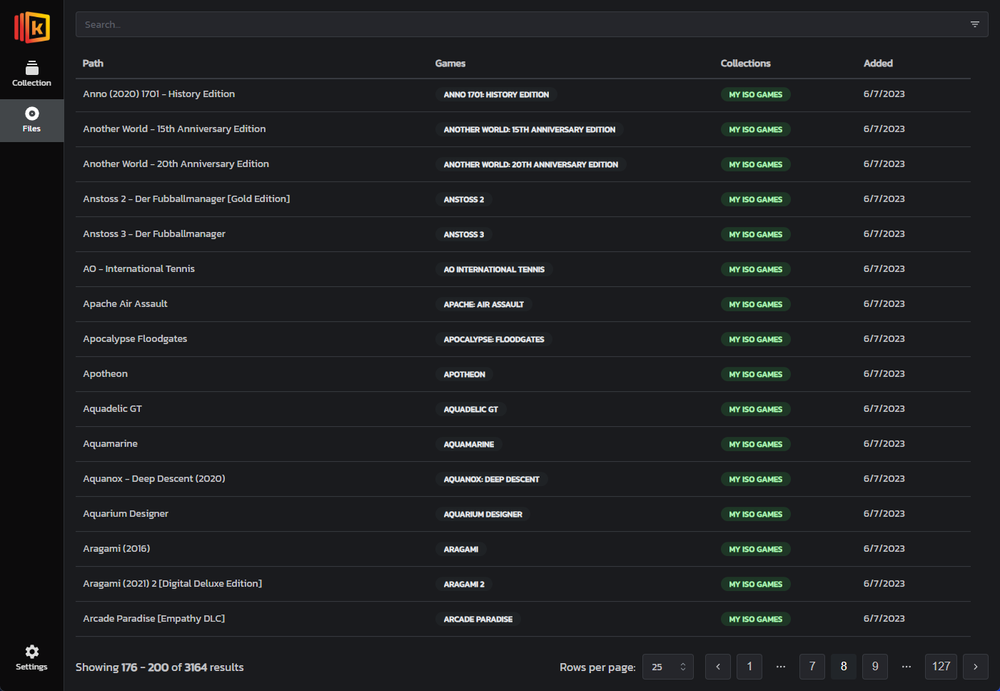The width and height of the screenshot is (1000, 691).
Task: Click the 6/7/2023 date in Aquadelic GT row
Action: (x=884, y=409)
